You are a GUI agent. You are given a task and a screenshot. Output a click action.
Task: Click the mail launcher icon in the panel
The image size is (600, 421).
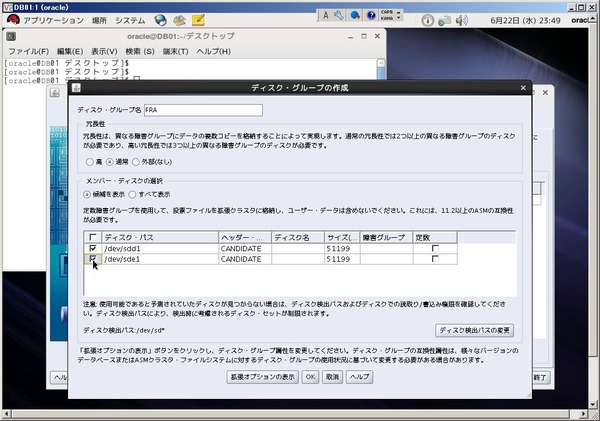pos(179,20)
